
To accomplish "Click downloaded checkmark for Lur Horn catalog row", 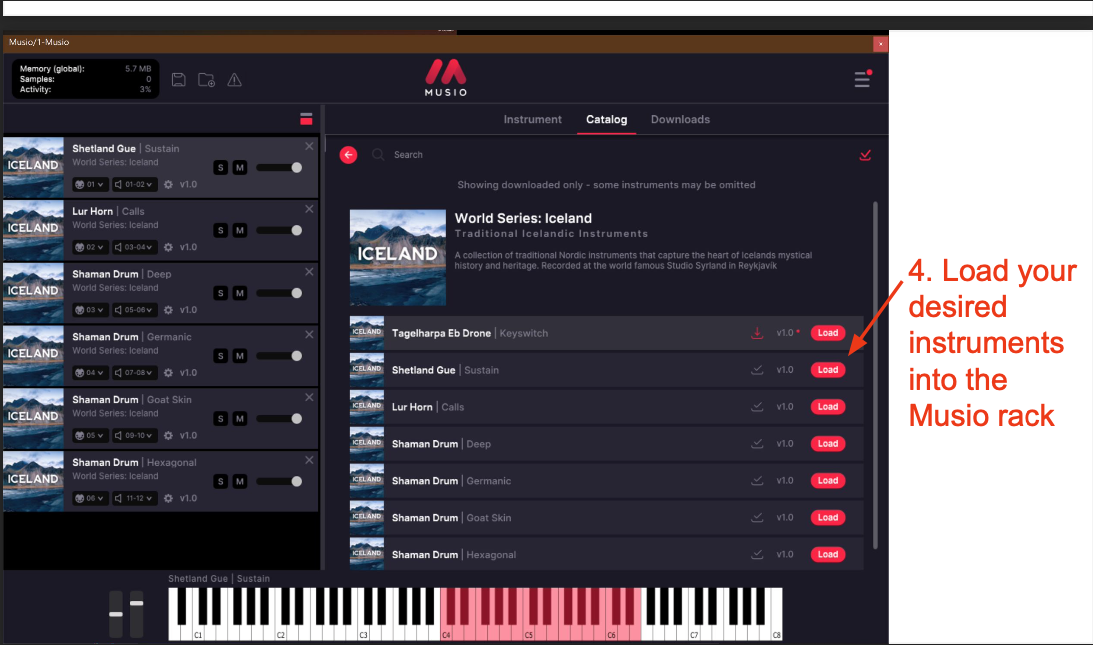I will 757,407.
